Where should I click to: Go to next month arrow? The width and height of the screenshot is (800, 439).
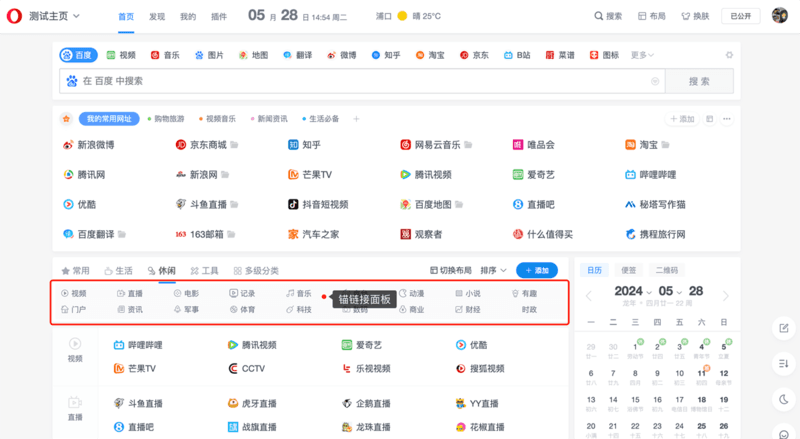pos(726,296)
